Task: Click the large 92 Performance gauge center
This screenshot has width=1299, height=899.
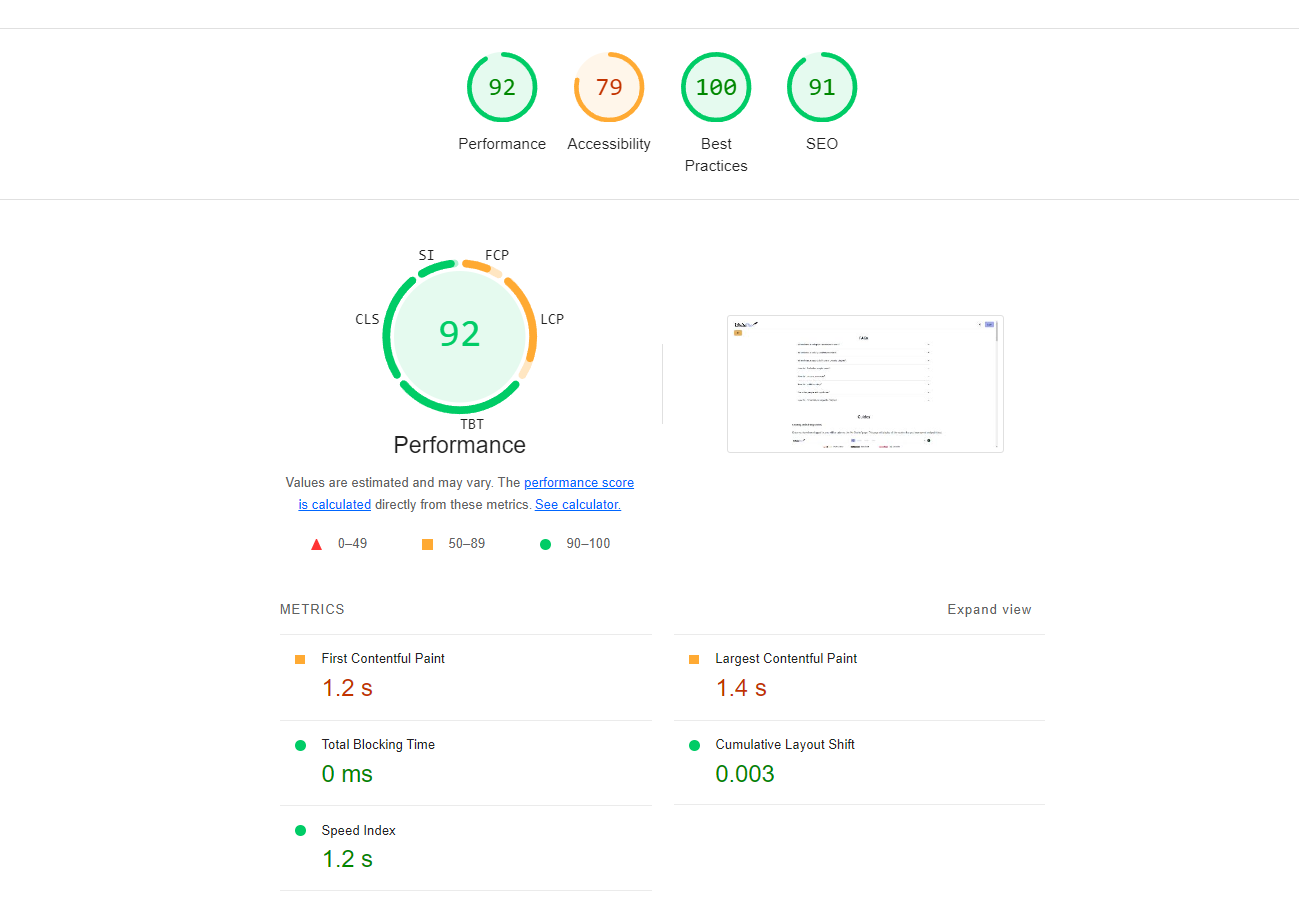Action: coord(460,334)
